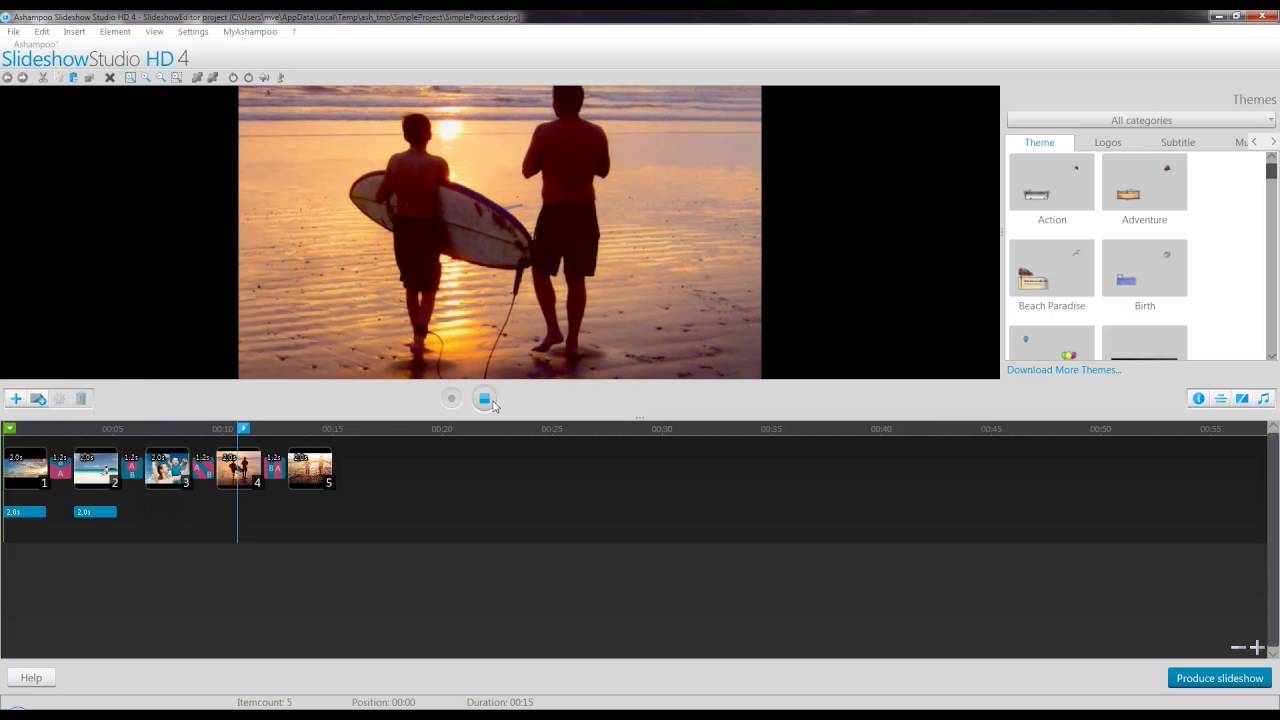The image size is (1280, 720).
Task: Click the Delete (X) icon in the toolbar
Action: [x=110, y=77]
